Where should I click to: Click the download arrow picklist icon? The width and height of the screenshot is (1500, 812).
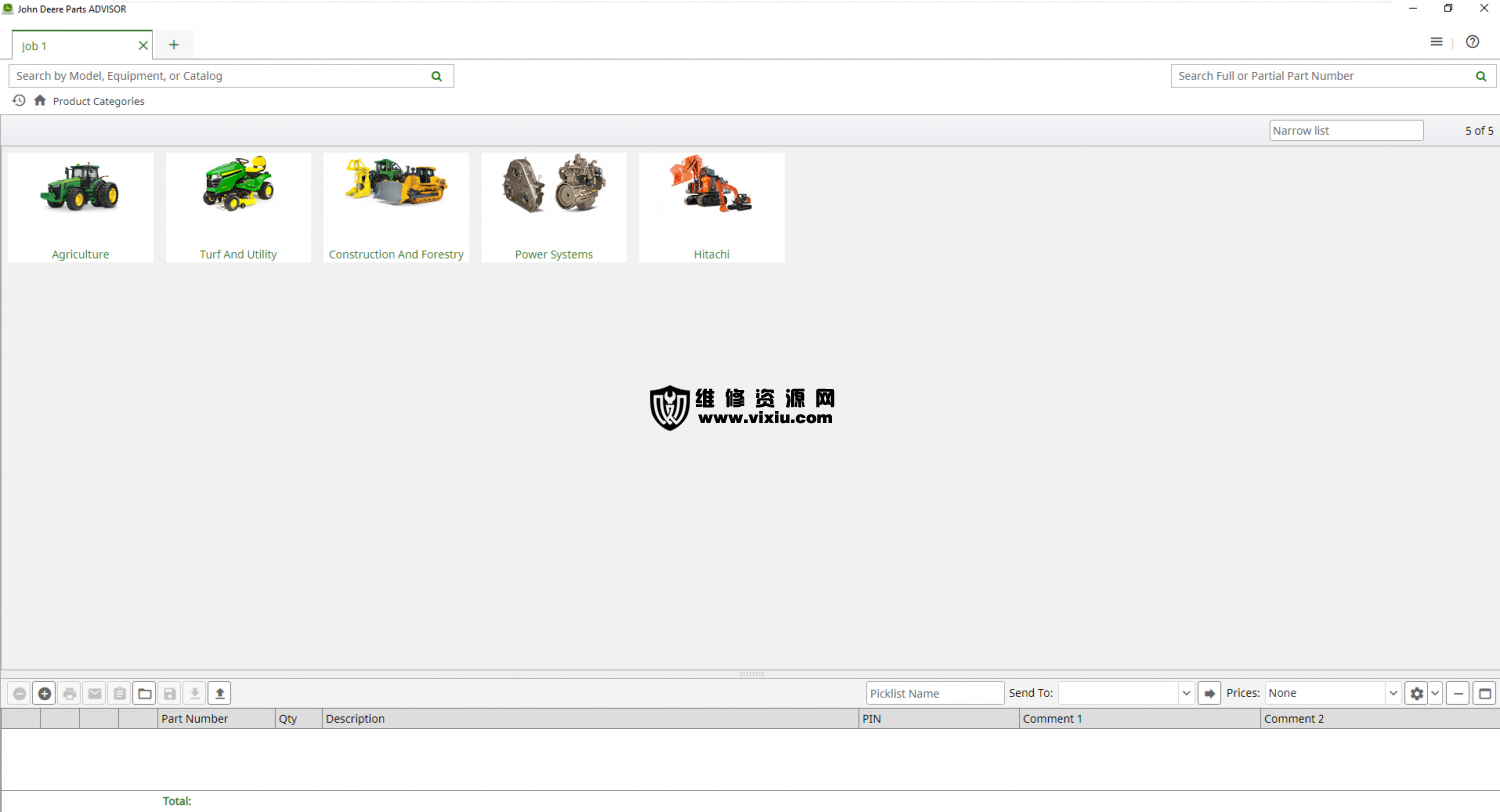pos(195,693)
